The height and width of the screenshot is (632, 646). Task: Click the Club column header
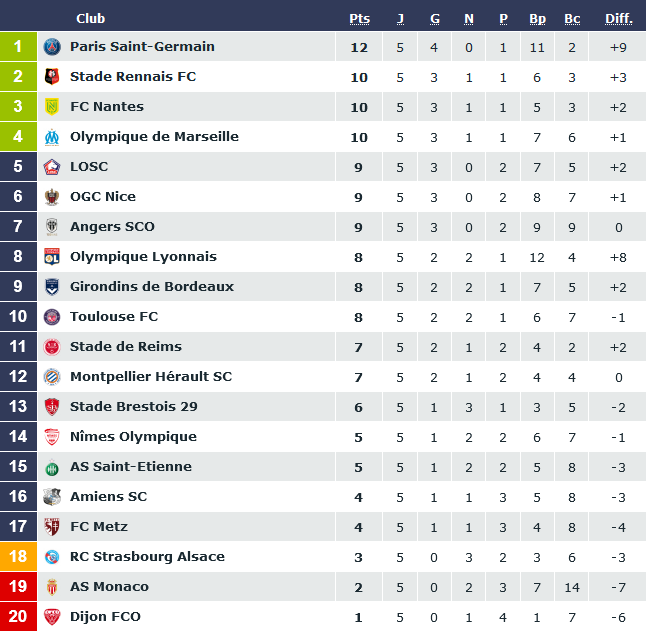(x=90, y=19)
